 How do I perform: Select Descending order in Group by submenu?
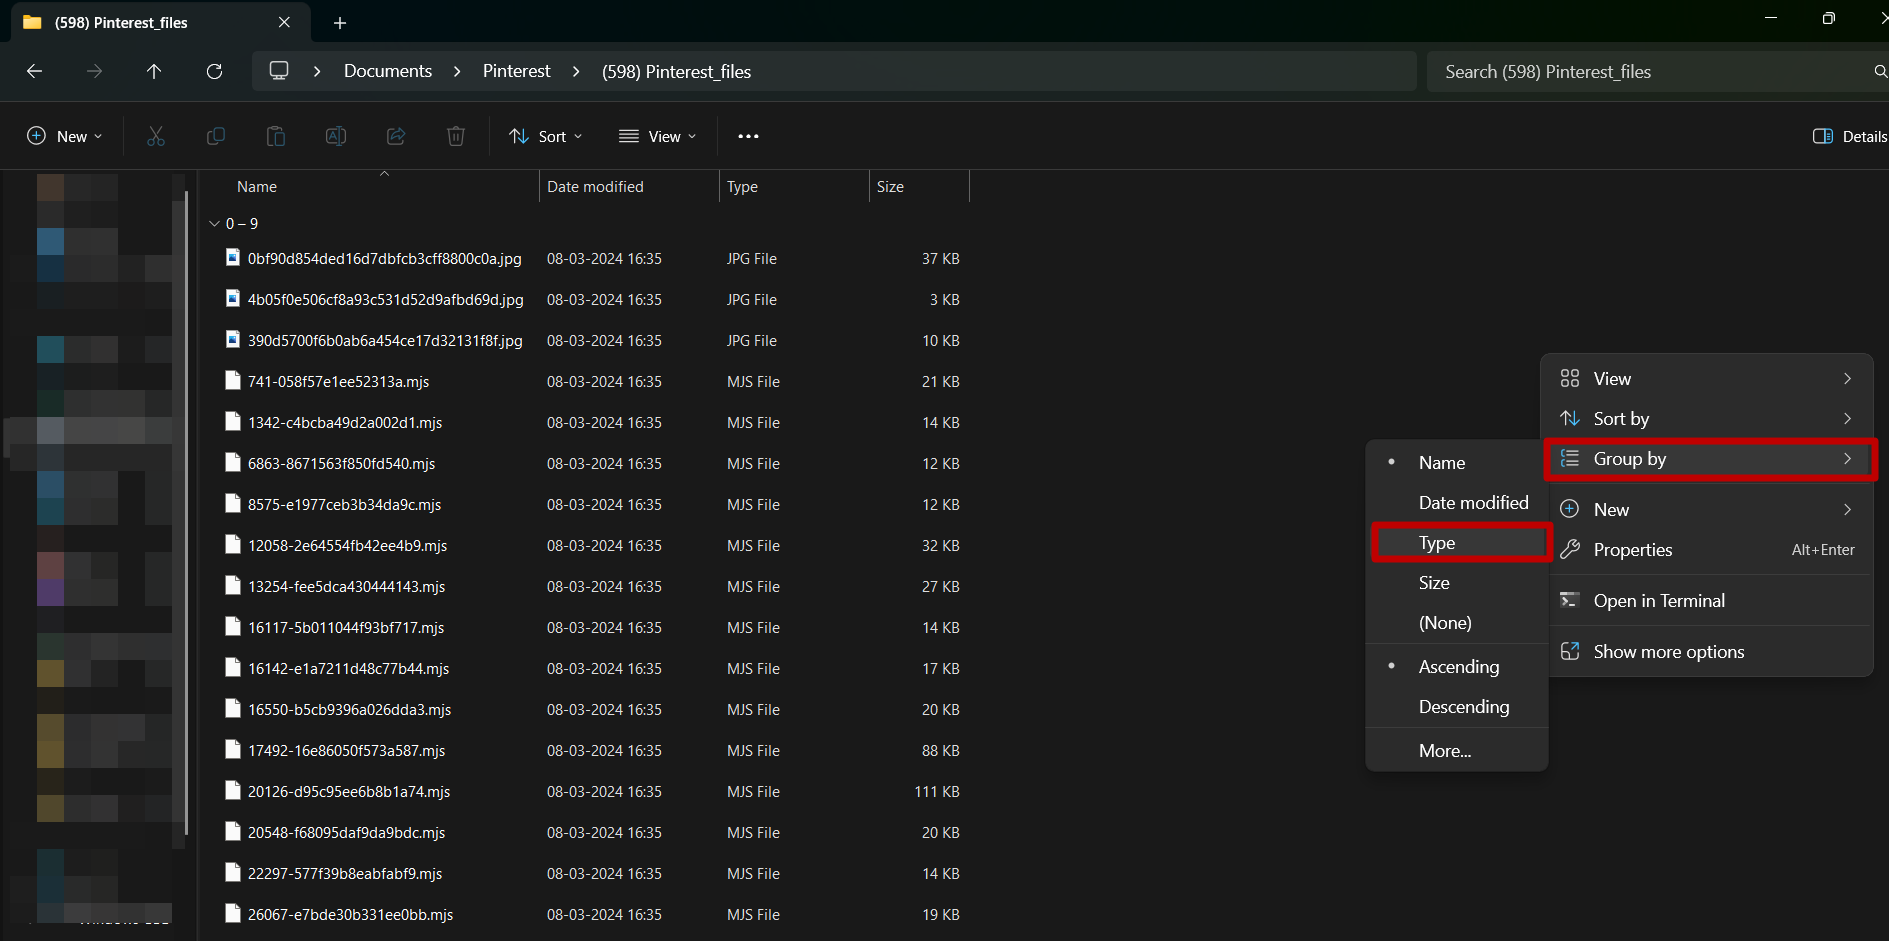click(x=1463, y=707)
